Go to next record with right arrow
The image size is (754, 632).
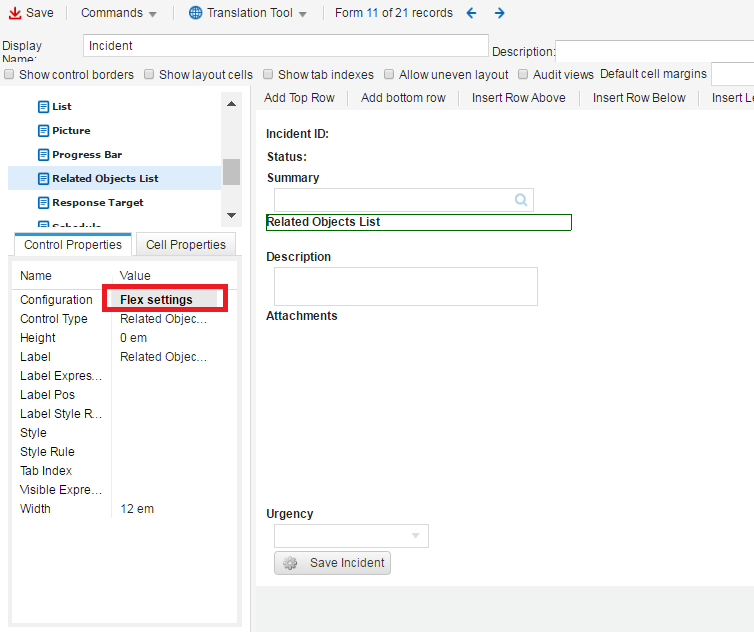tap(499, 13)
